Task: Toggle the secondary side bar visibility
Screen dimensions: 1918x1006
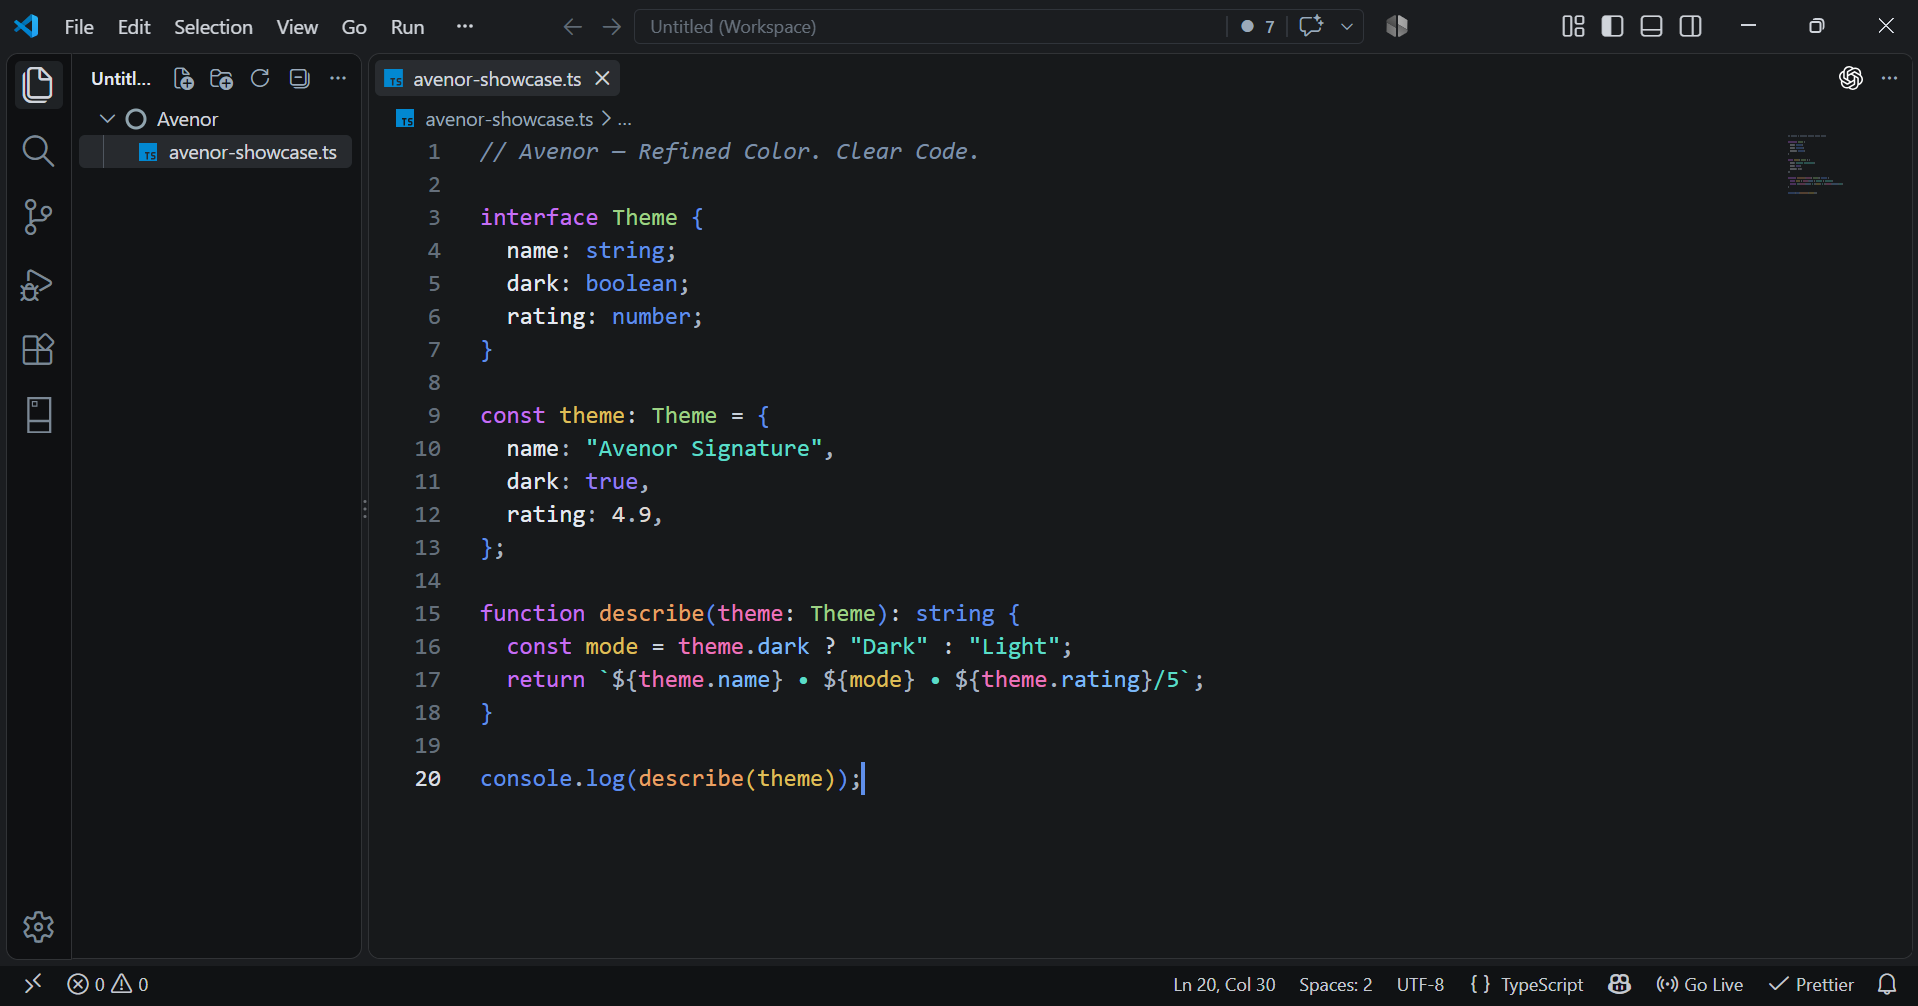Action: pos(1691,26)
